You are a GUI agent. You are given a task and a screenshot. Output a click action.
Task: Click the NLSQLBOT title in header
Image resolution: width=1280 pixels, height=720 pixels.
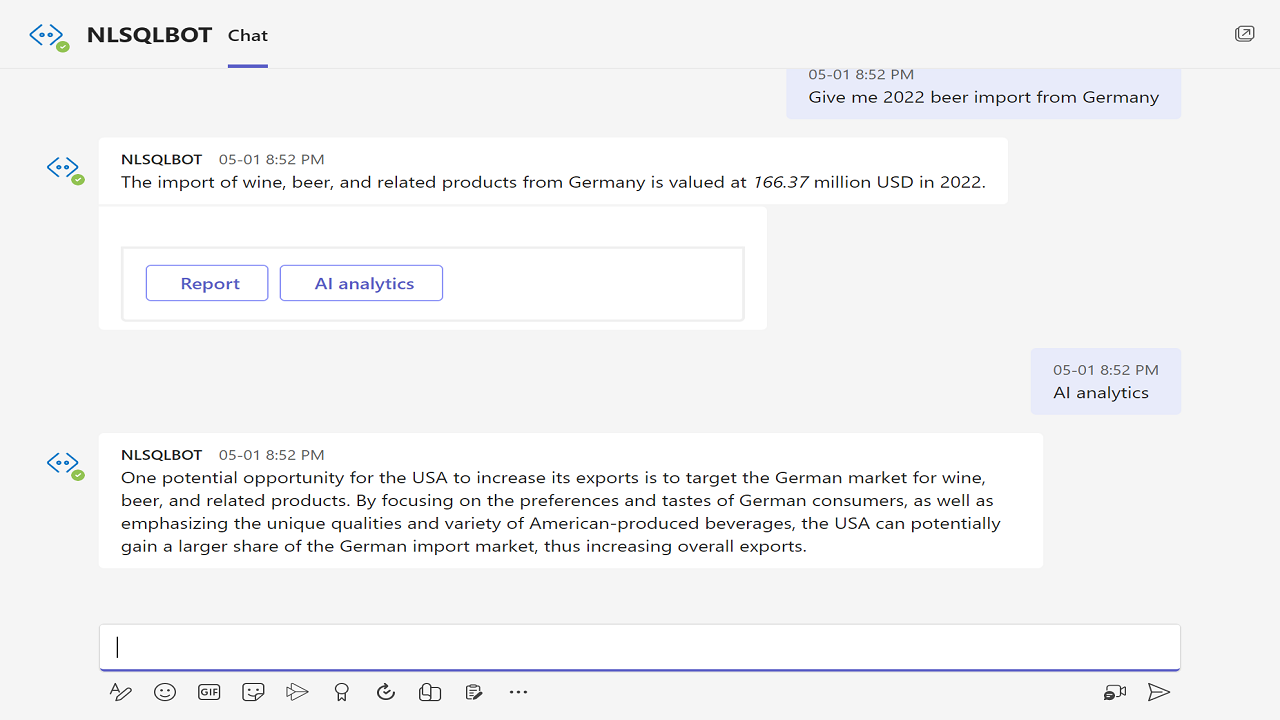pos(149,35)
